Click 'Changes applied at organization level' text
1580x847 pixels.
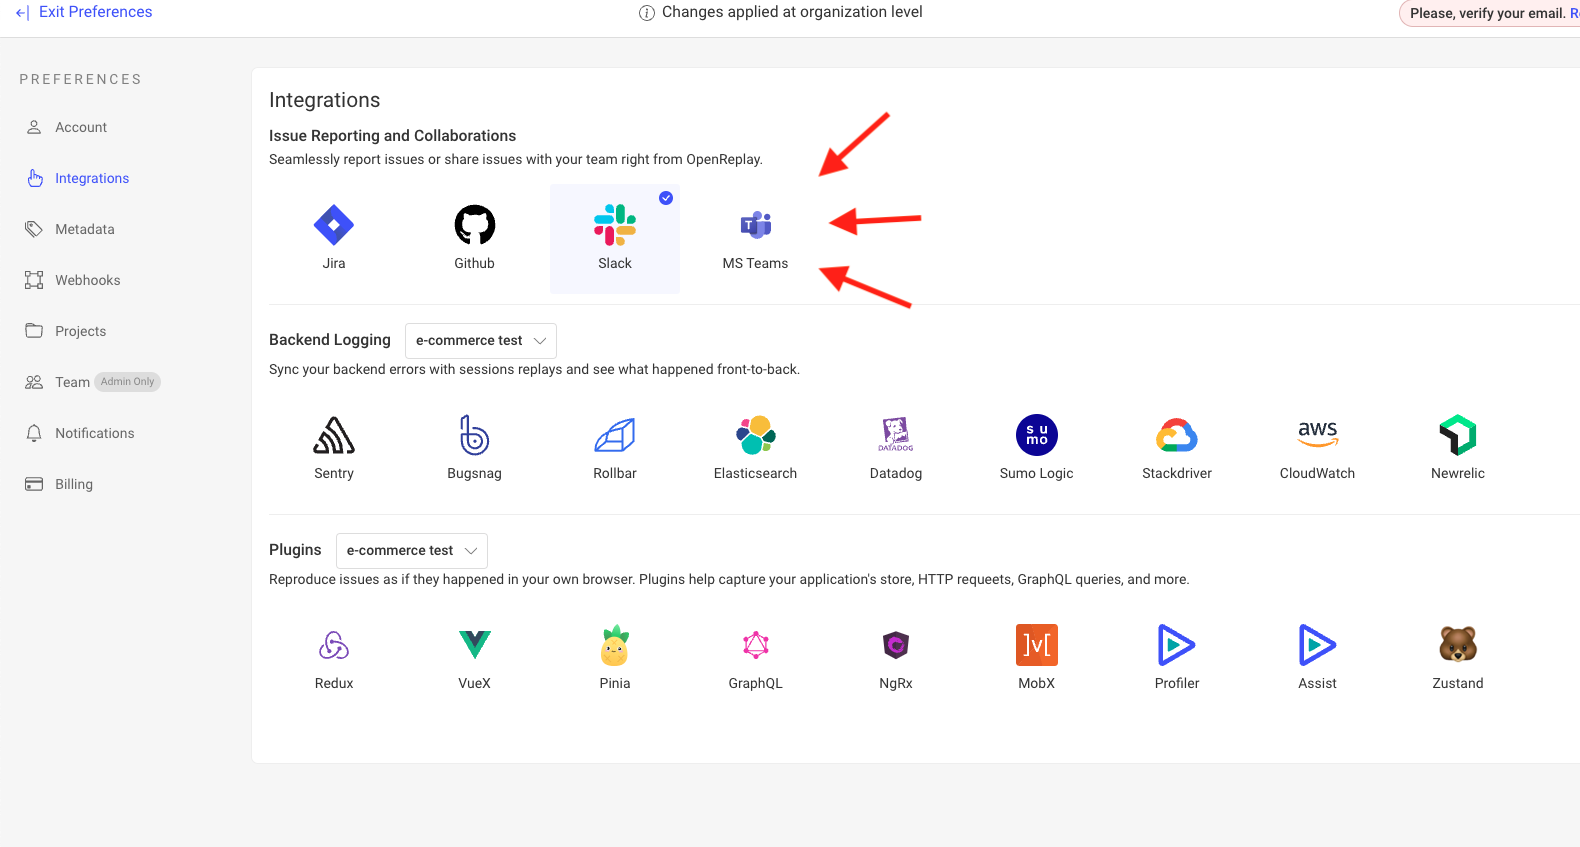(x=792, y=12)
